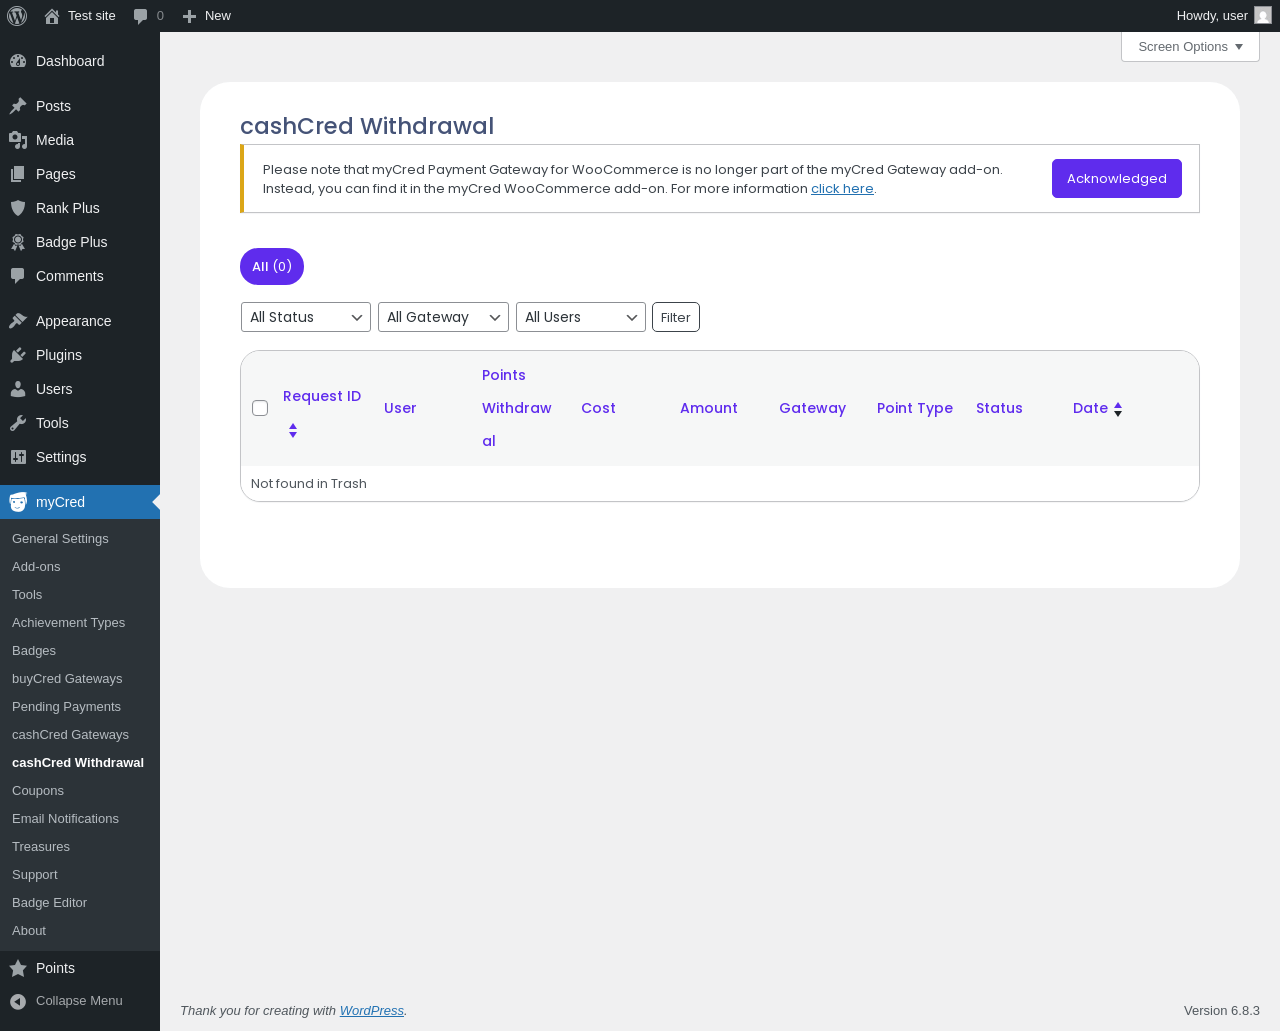The height and width of the screenshot is (1031, 1280).
Task: Click the Test site home icon
Action: click(52, 16)
